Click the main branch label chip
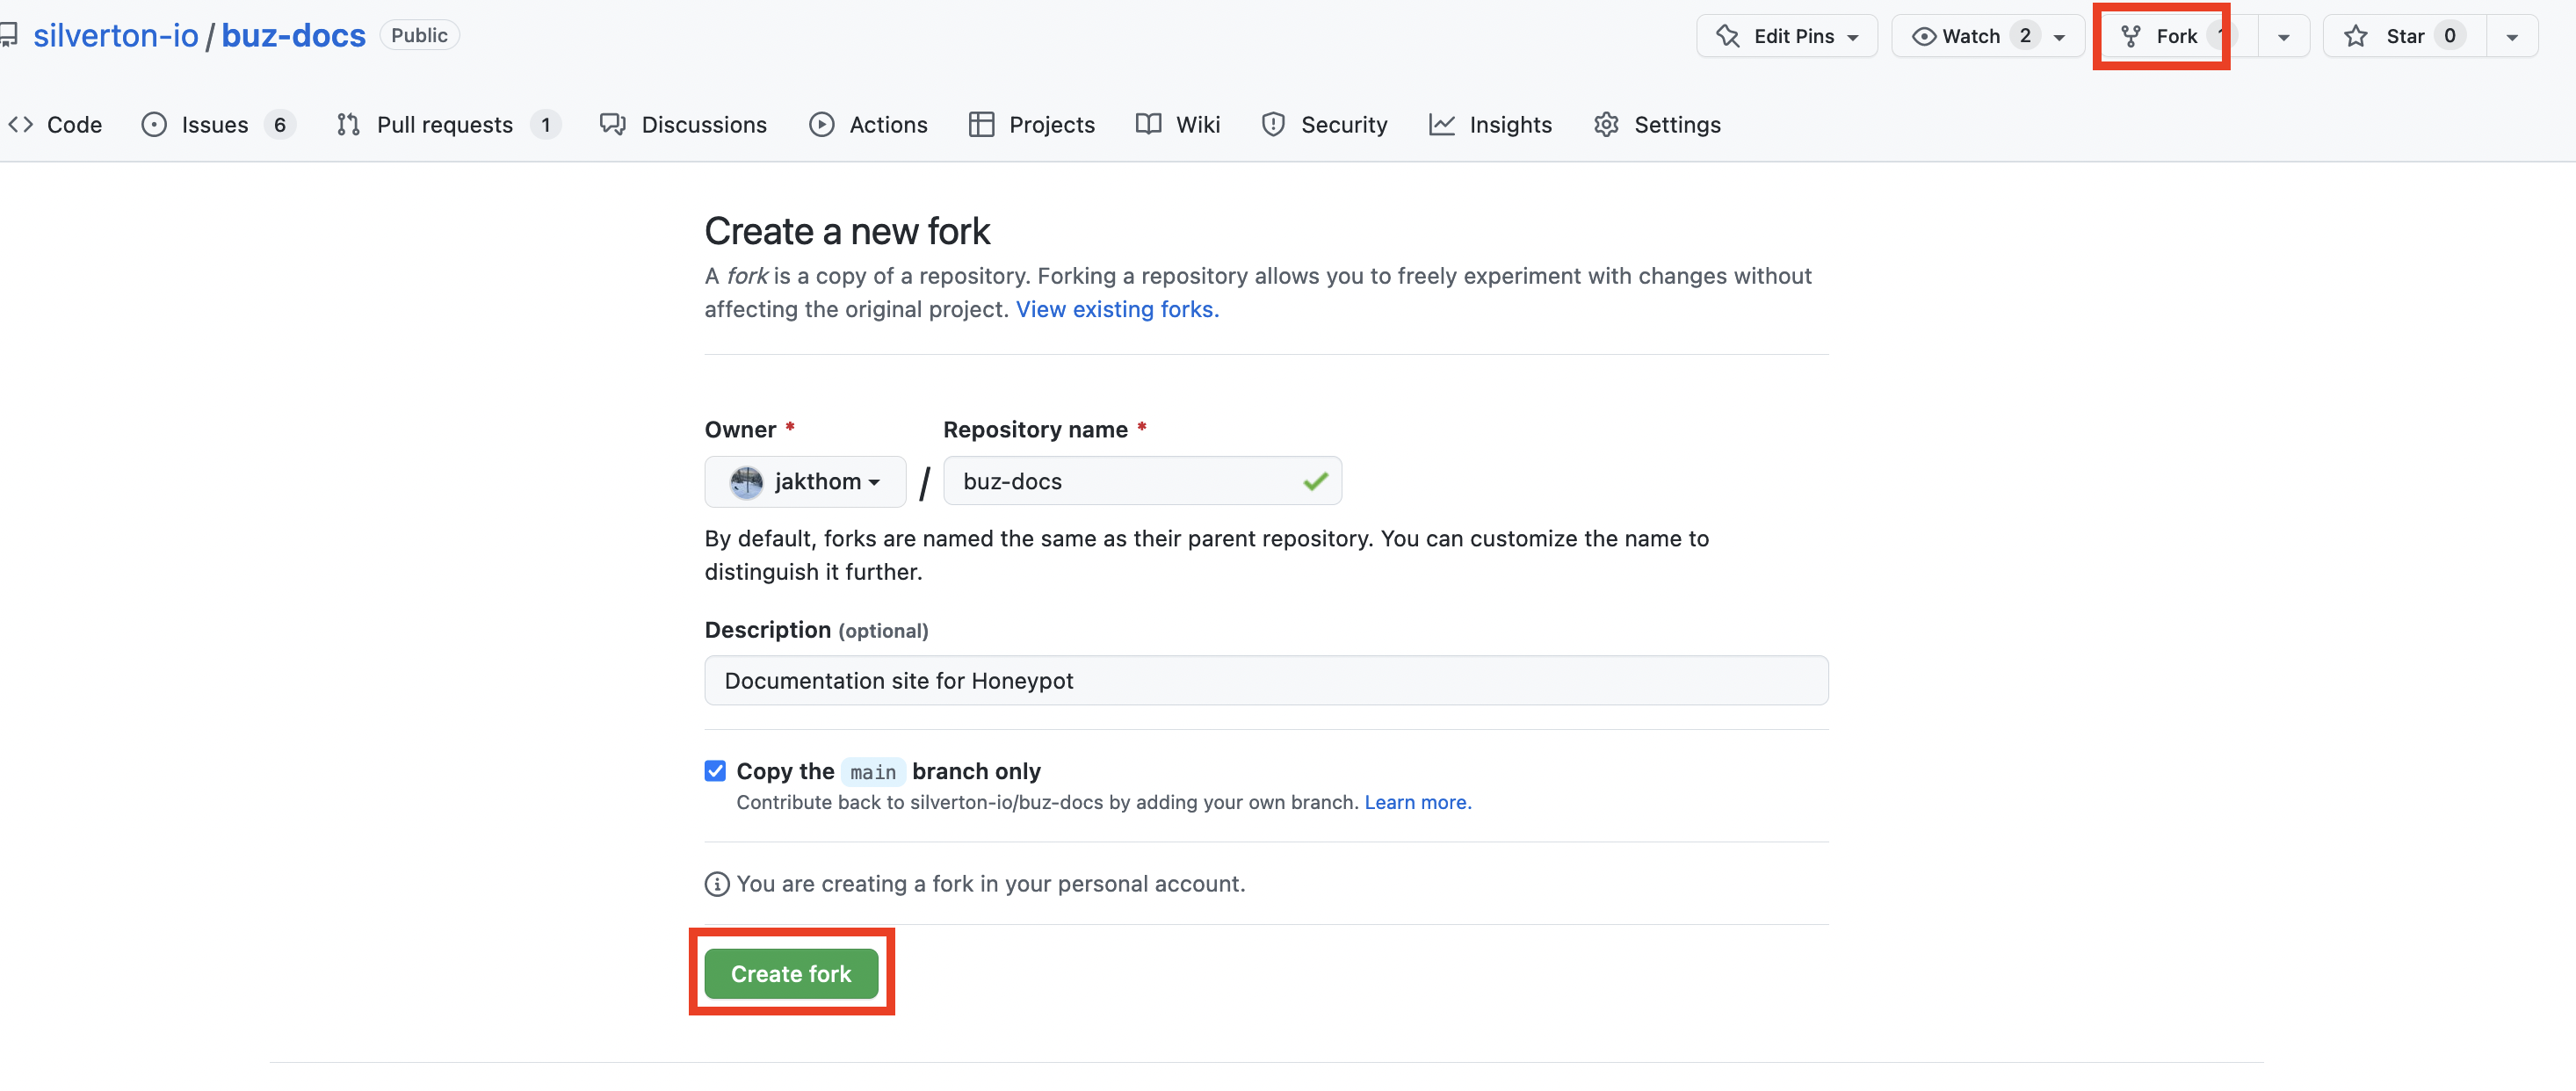 click(873, 772)
